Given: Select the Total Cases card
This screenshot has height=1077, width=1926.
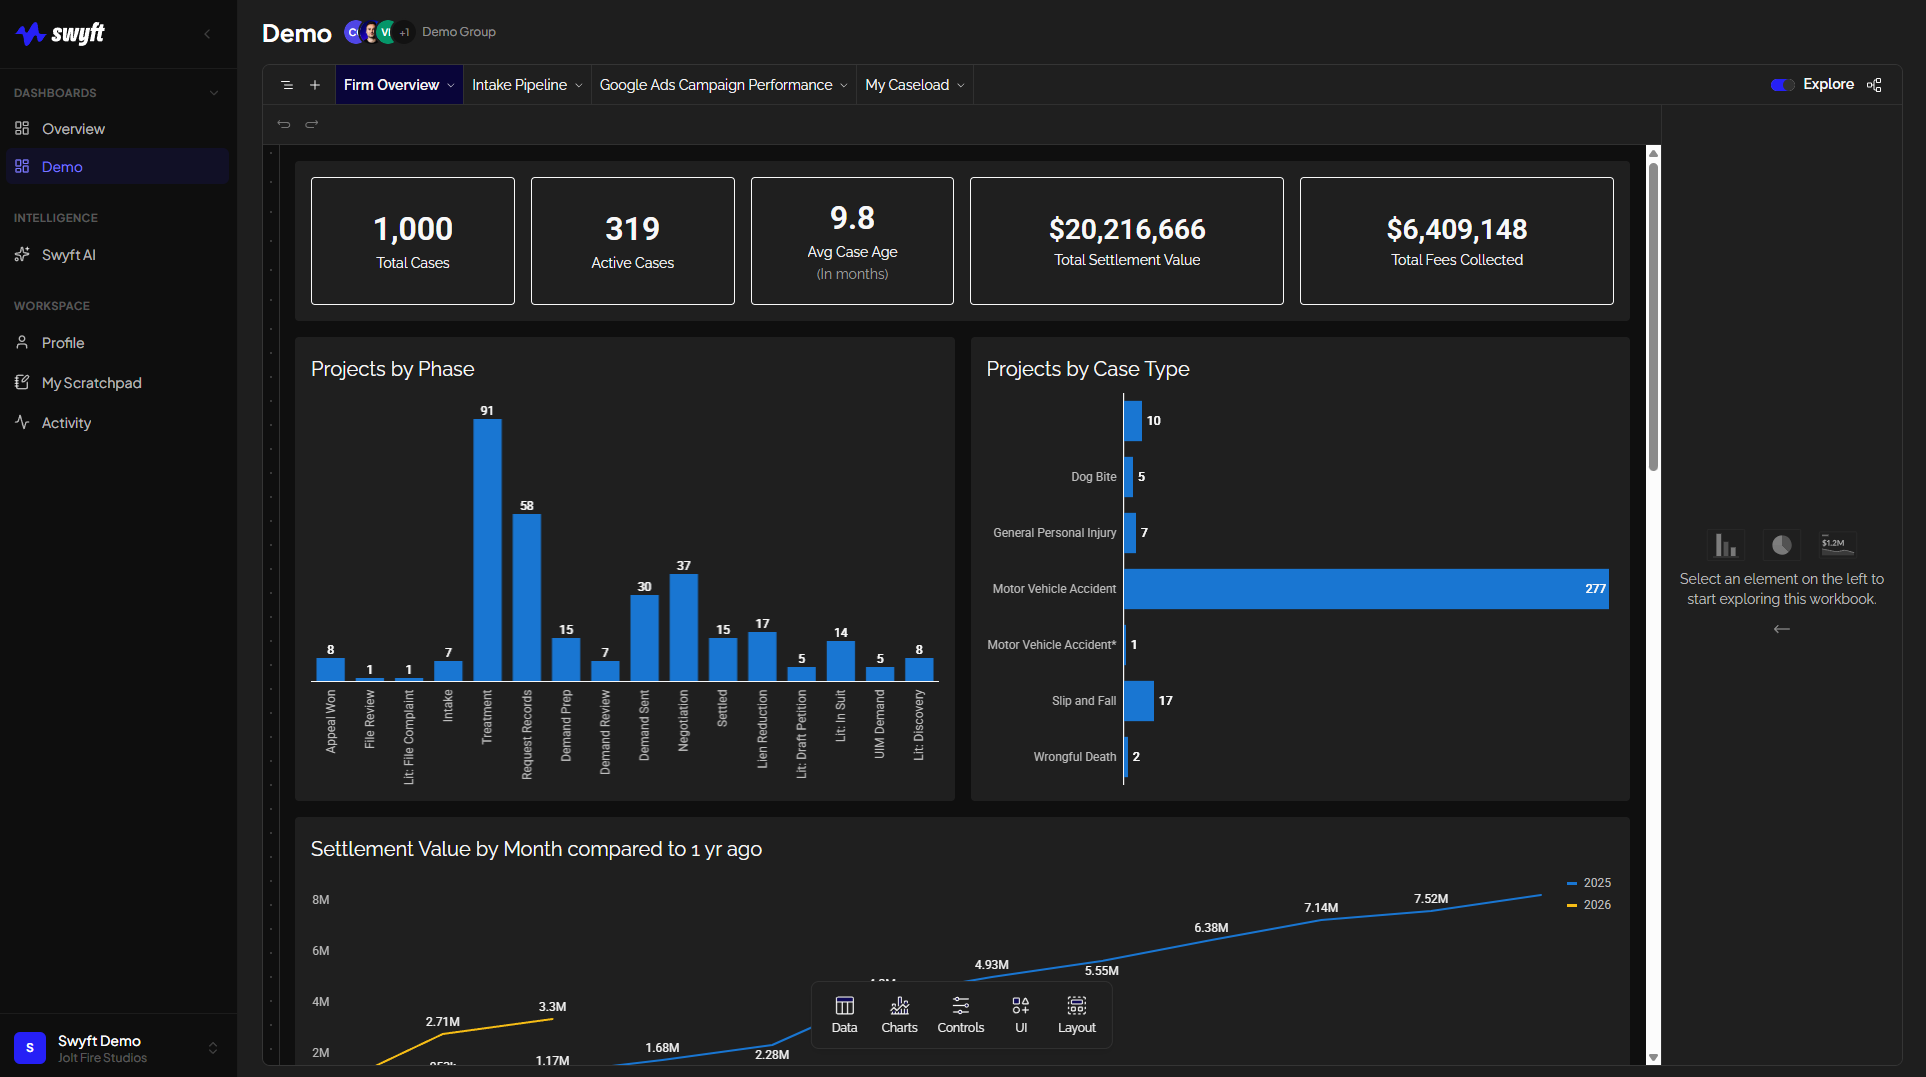Looking at the screenshot, I should point(413,241).
